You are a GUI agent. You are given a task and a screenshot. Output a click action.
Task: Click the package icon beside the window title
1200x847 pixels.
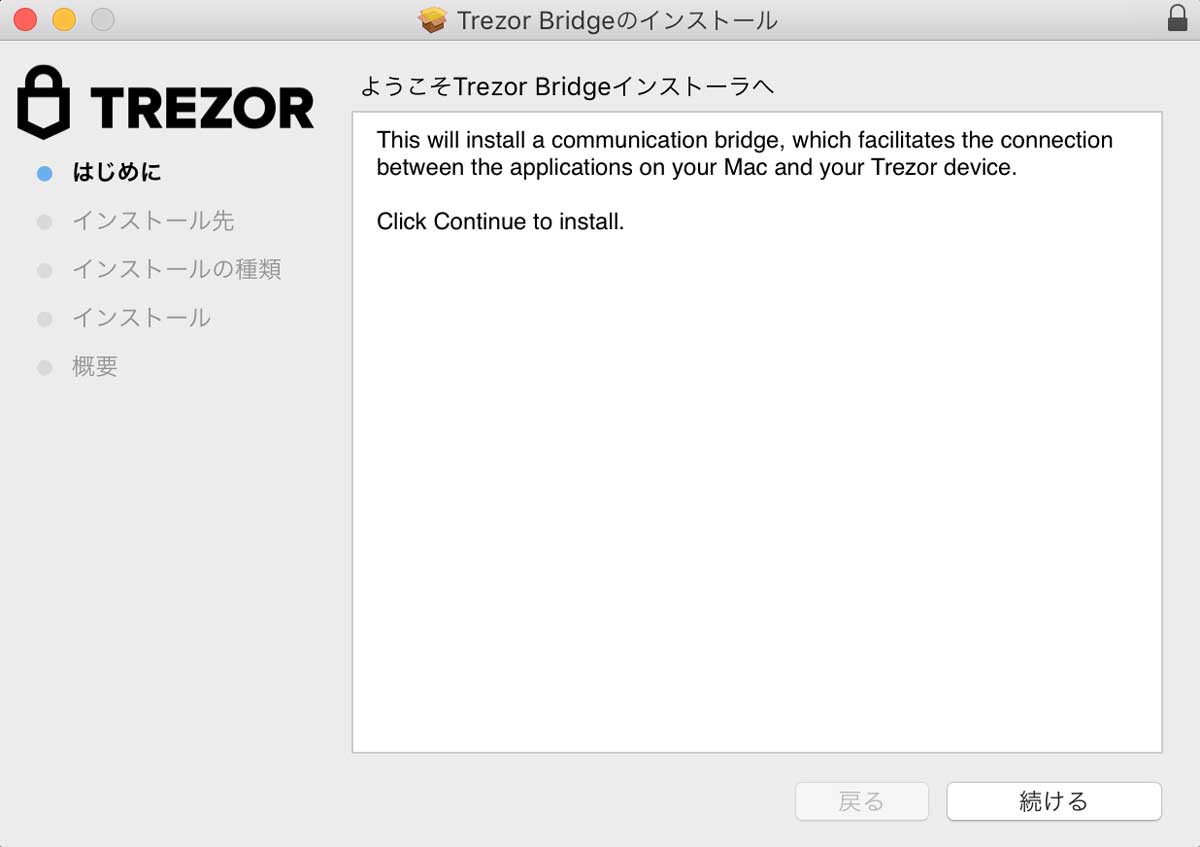coord(432,20)
